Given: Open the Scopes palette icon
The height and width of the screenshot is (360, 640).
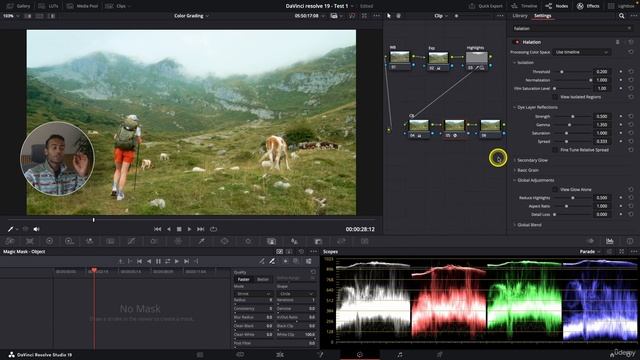Looking at the screenshot, I should [x=609, y=241].
